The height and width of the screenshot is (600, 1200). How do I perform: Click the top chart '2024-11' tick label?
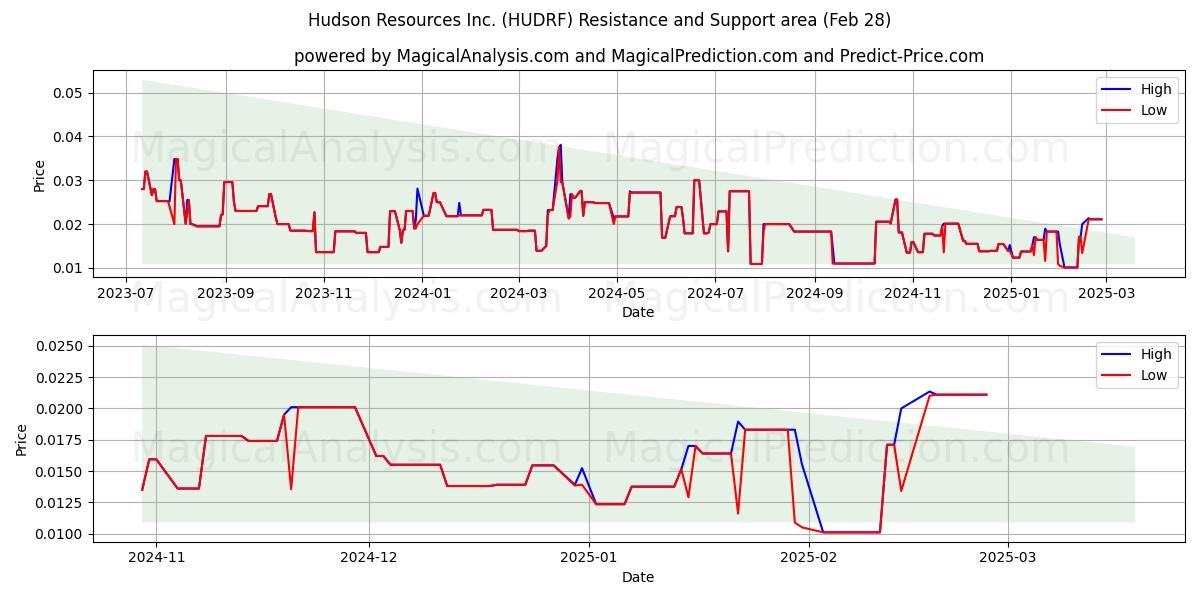point(912,292)
